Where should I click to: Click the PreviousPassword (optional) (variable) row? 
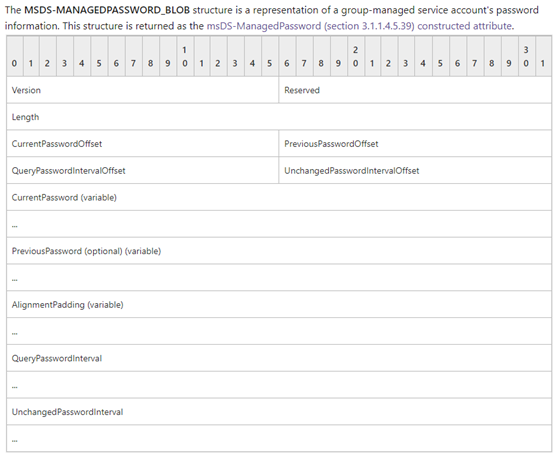coord(279,251)
